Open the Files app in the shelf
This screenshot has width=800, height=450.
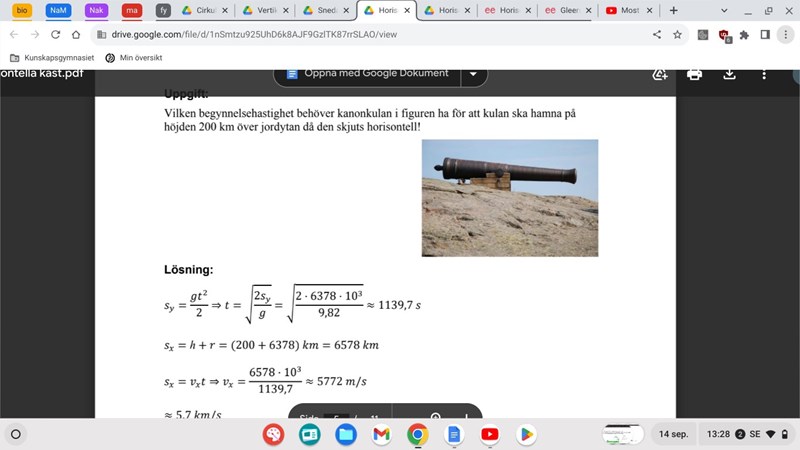(345, 435)
